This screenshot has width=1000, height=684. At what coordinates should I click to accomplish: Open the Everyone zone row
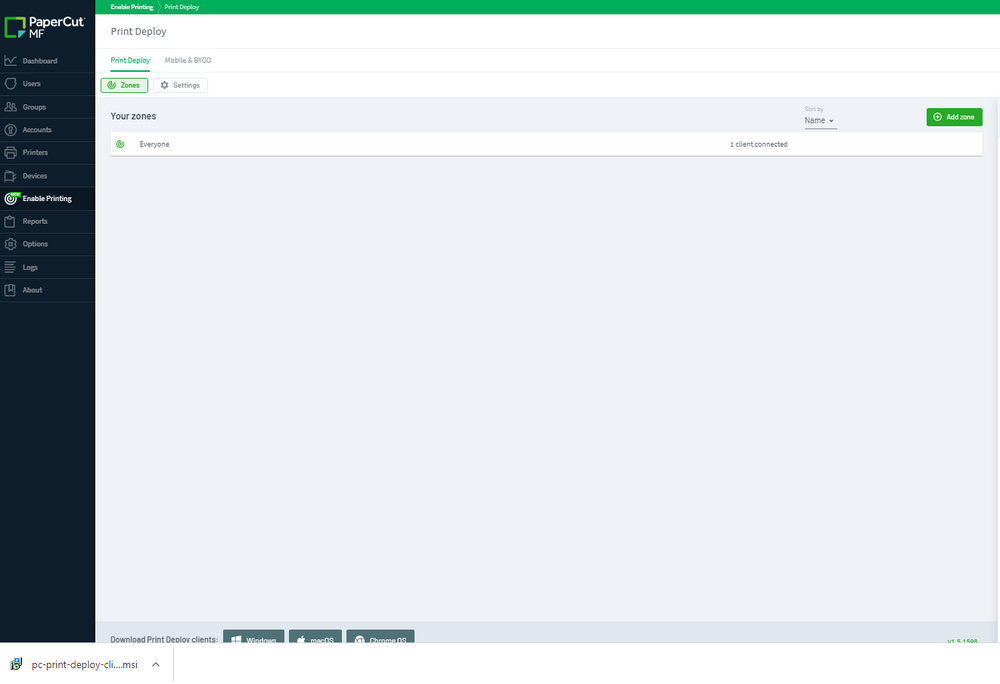click(546, 144)
